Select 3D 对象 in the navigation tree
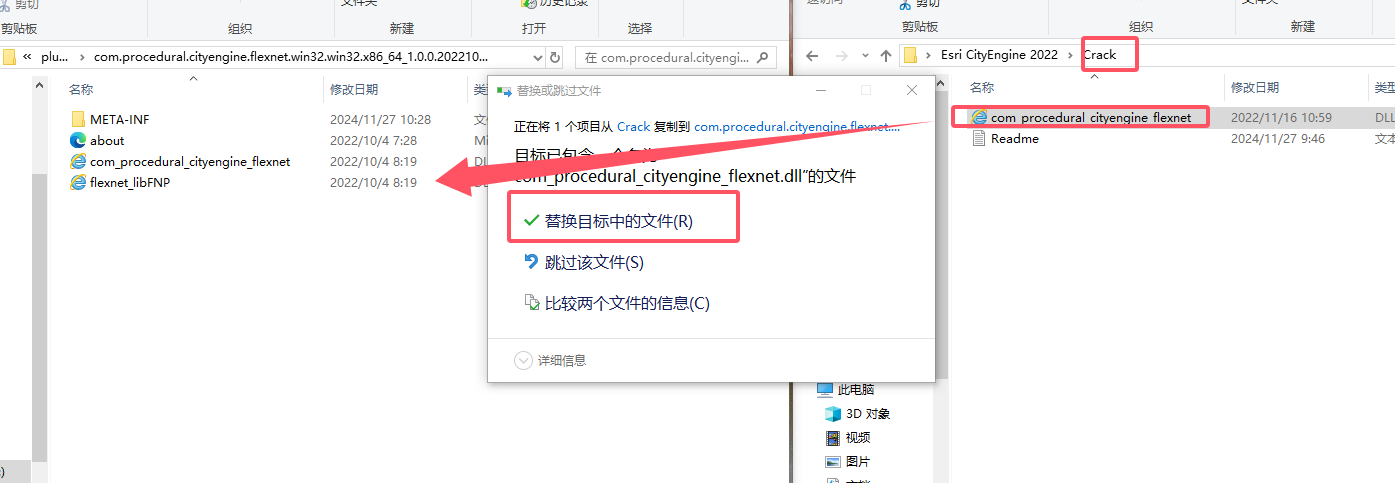The height and width of the screenshot is (483, 1395). pos(868,413)
